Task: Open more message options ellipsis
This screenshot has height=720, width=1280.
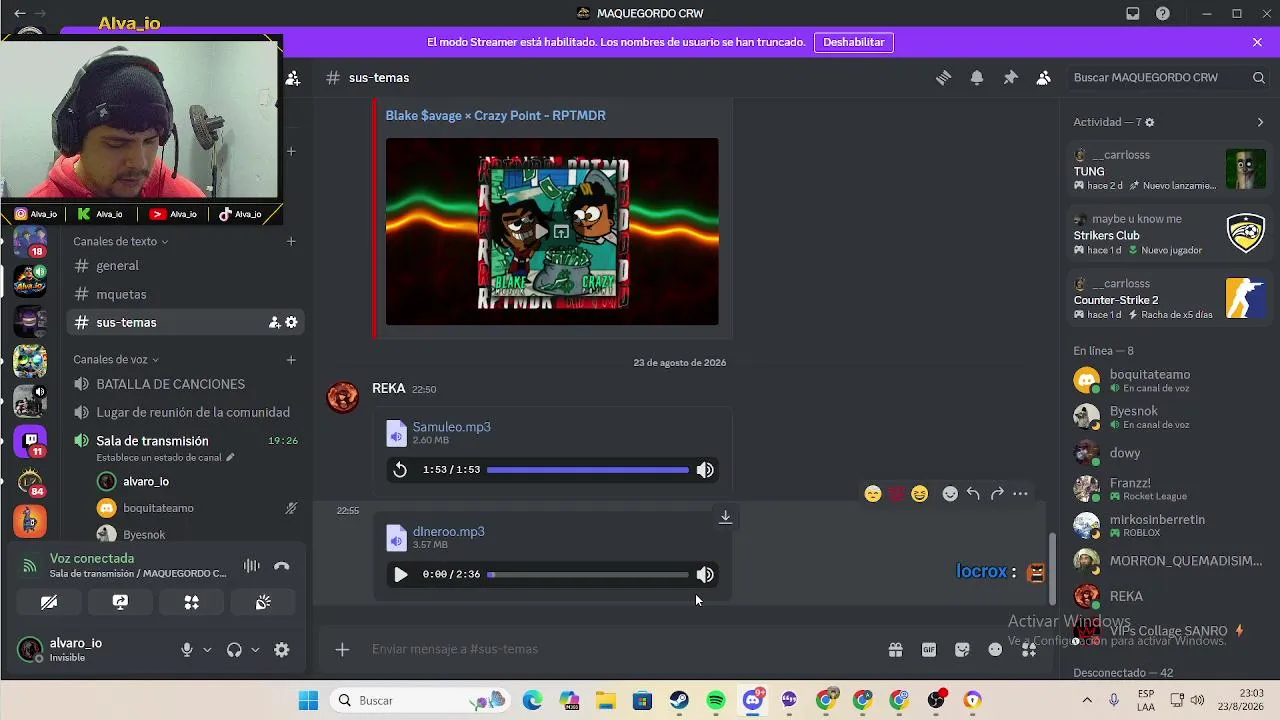Action: pyautogui.click(x=1020, y=493)
